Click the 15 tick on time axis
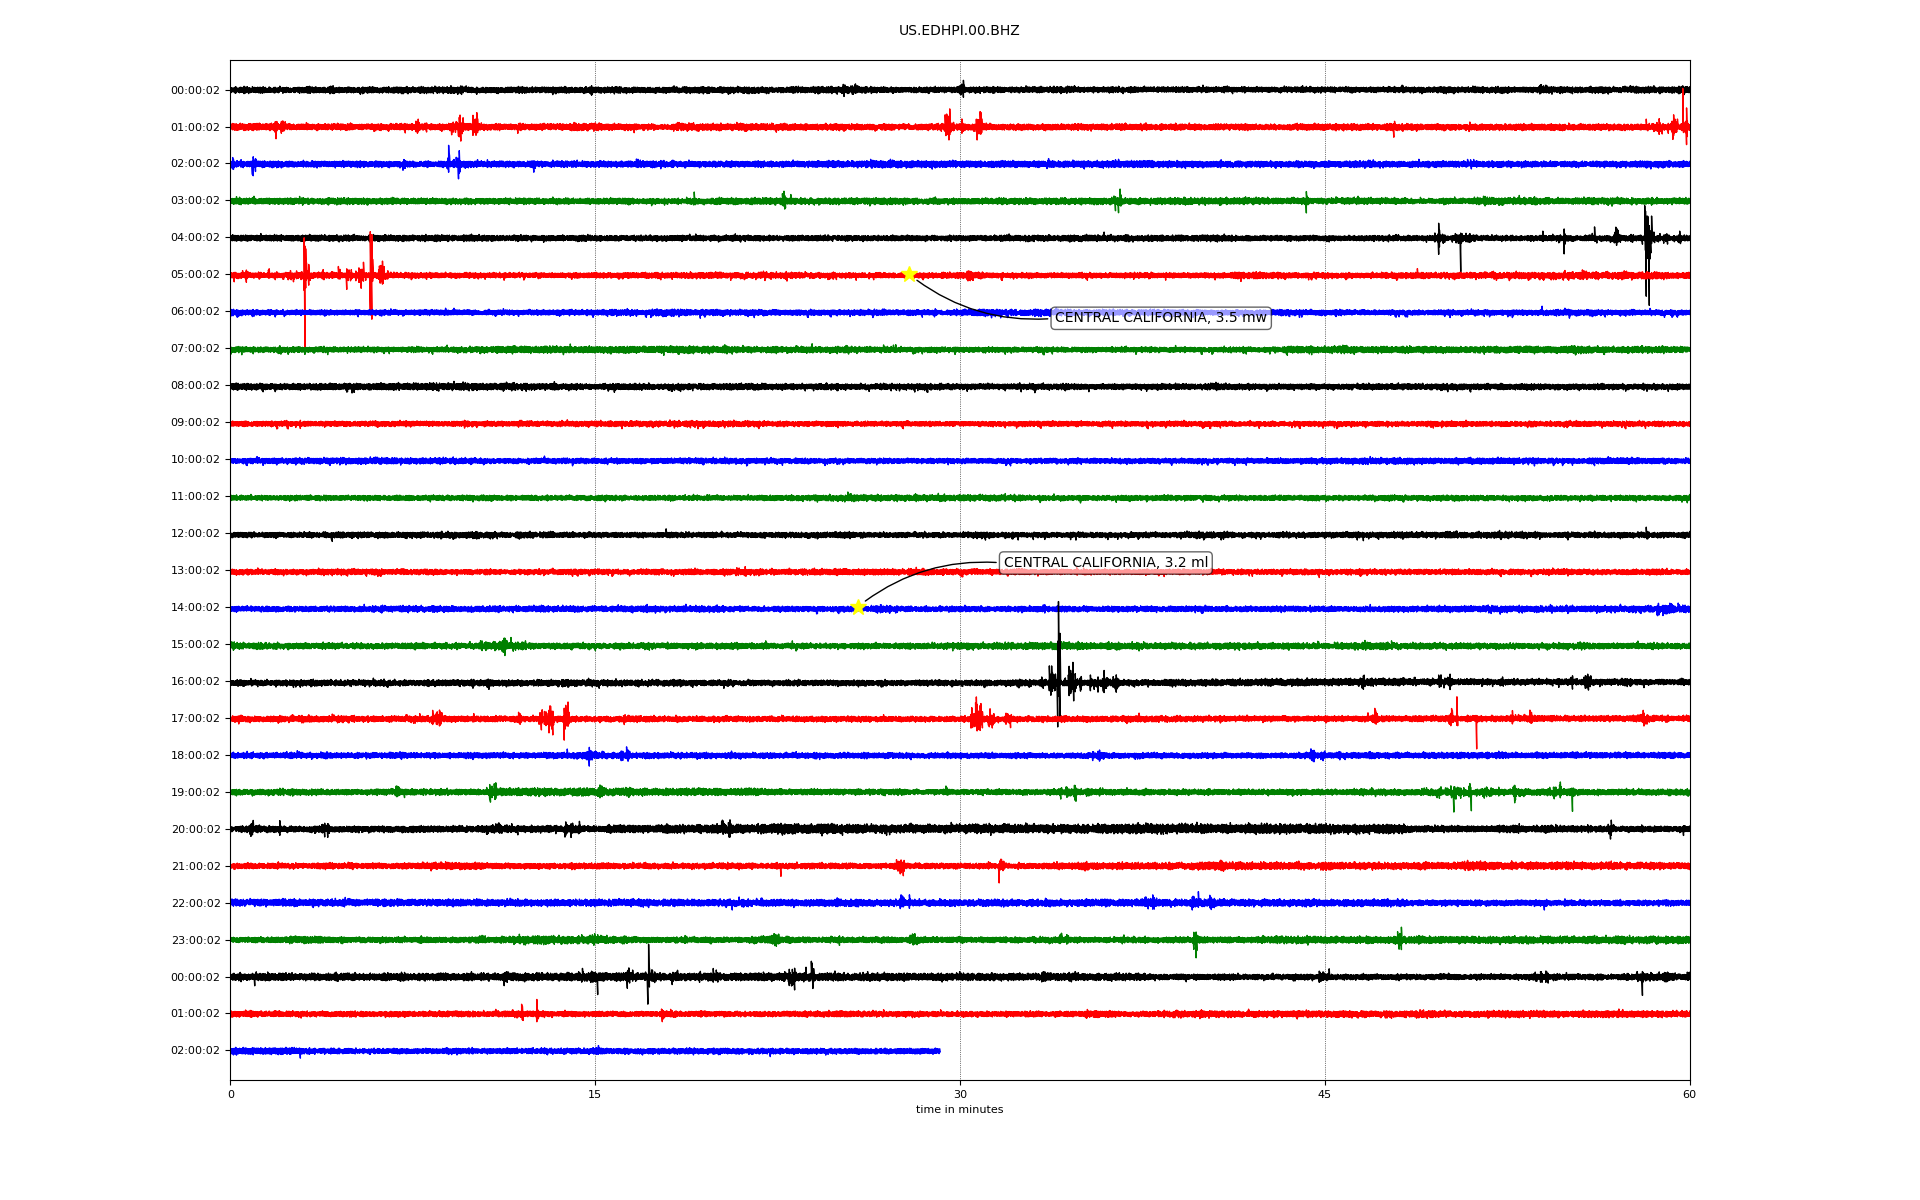This screenshot has width=1920, height=1200. [x=595, y=1094]
